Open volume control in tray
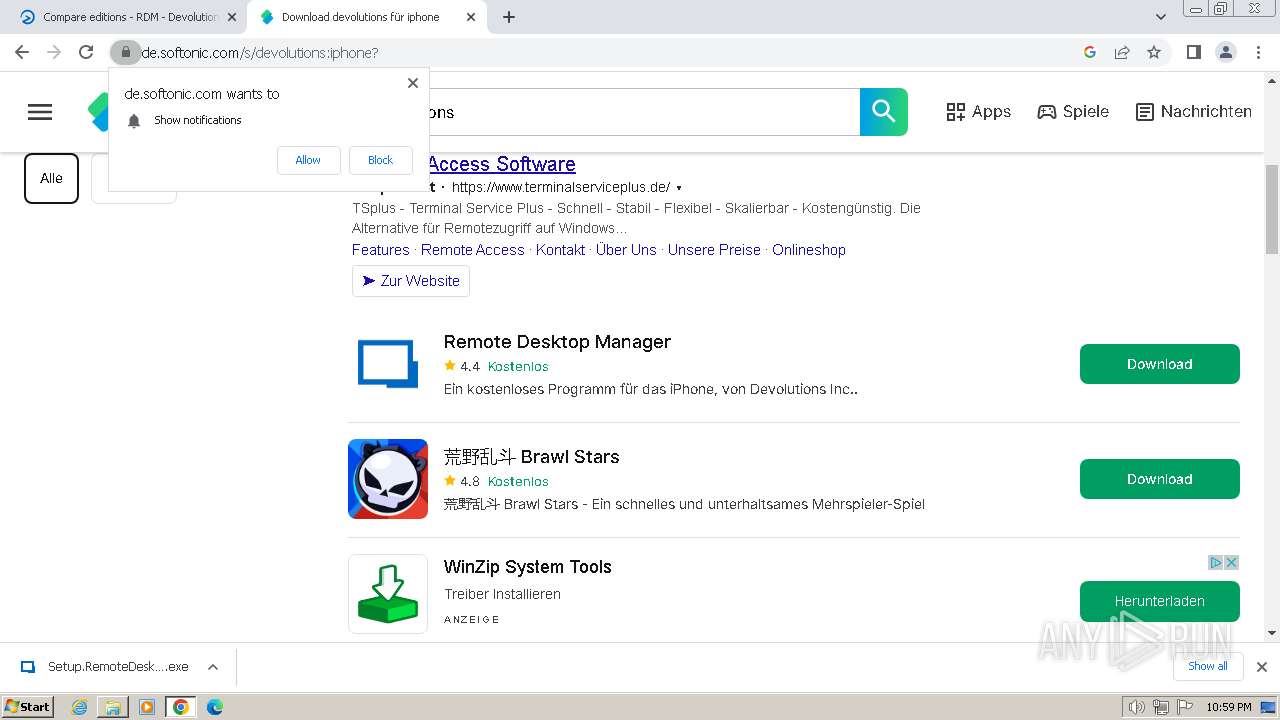 tap(1136, 707)
